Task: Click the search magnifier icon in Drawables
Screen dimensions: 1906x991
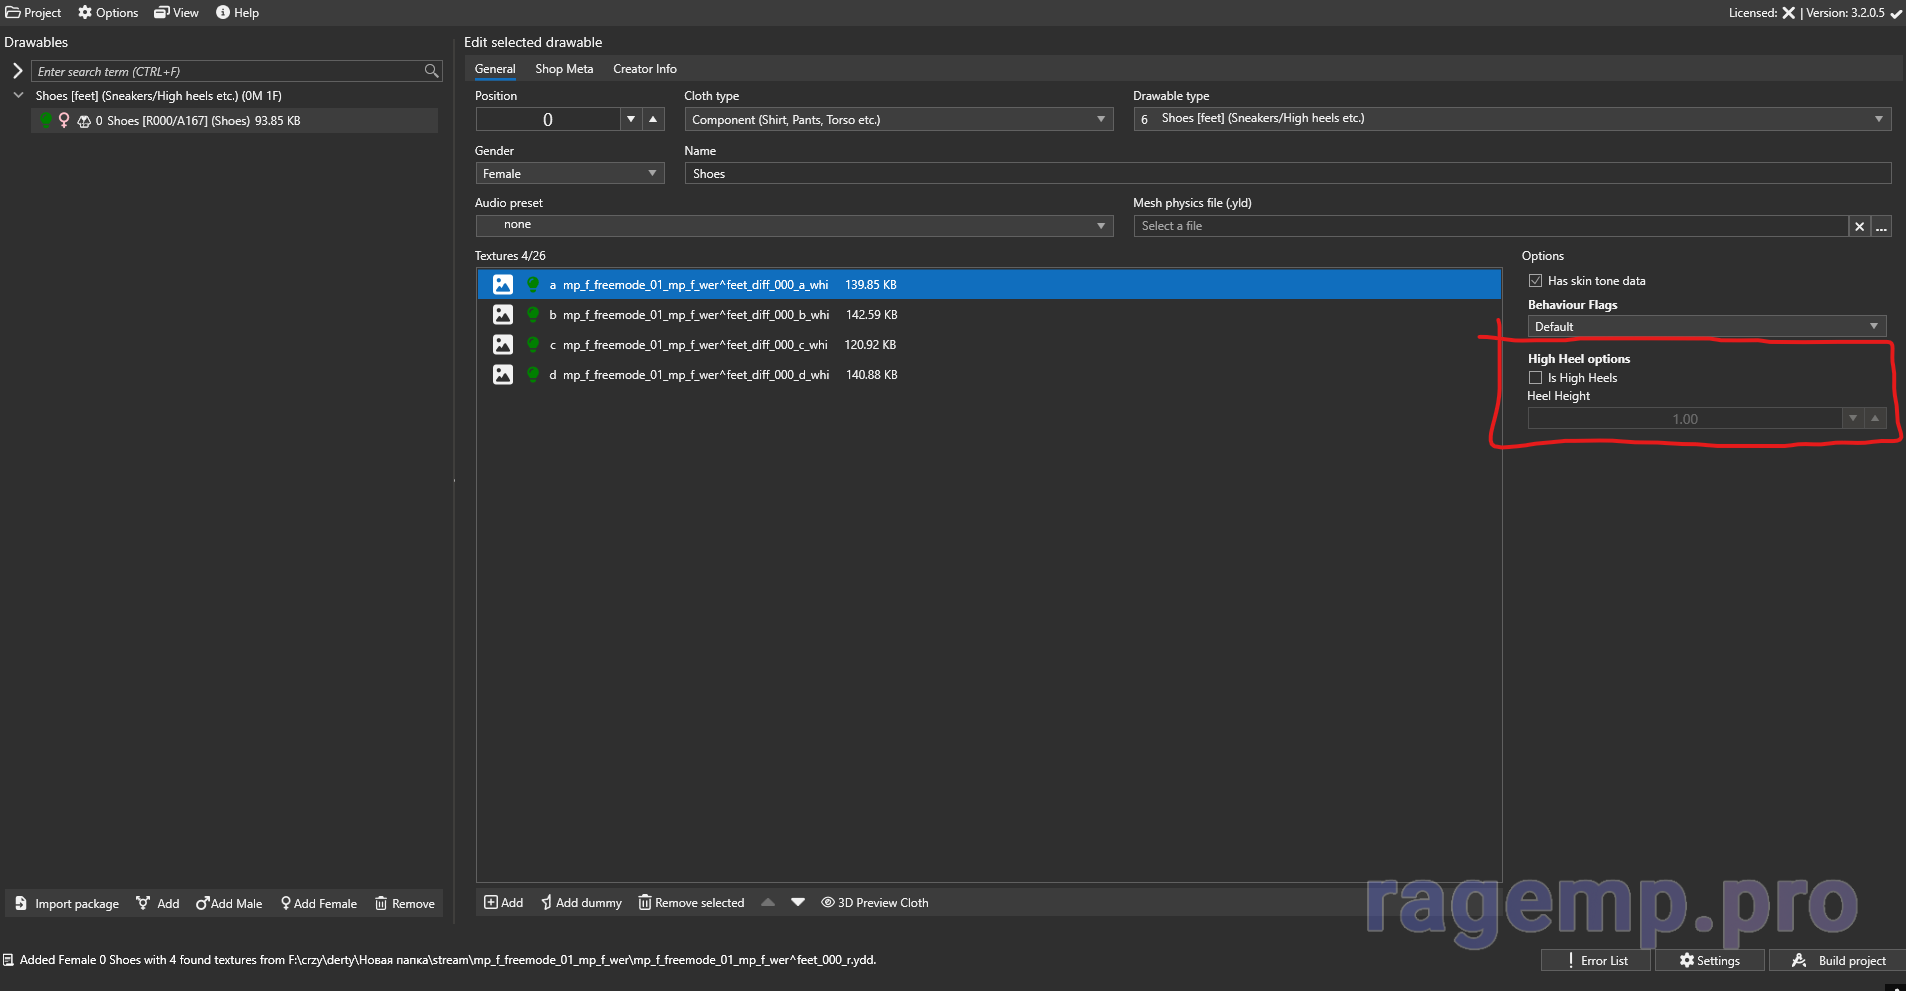Action: click(x=431, y=71)
